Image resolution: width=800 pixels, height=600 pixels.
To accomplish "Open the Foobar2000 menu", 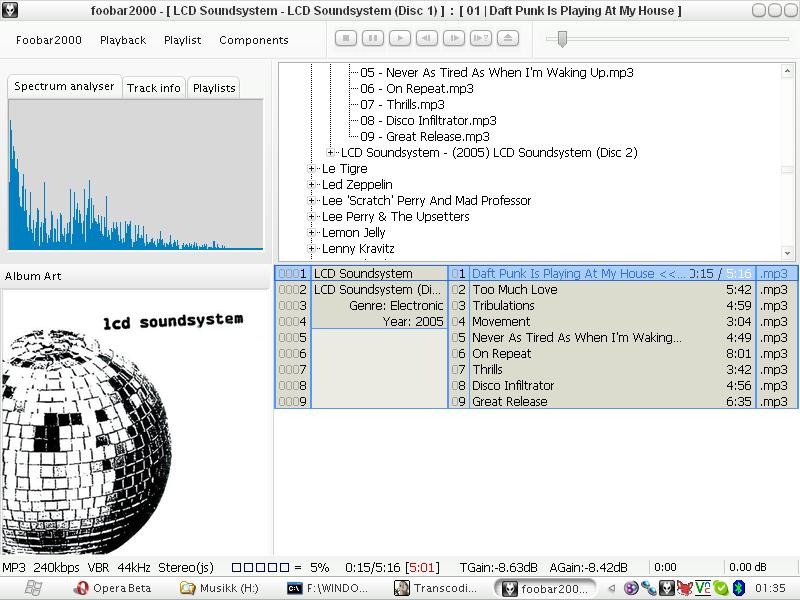I will (x=48, y=40).
